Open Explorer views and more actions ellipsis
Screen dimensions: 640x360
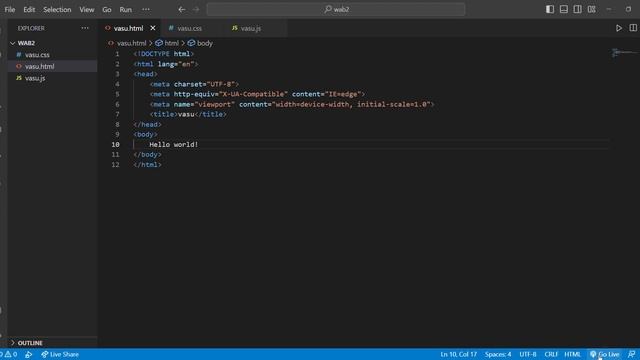pyautogui.click(x=85, y=28)
